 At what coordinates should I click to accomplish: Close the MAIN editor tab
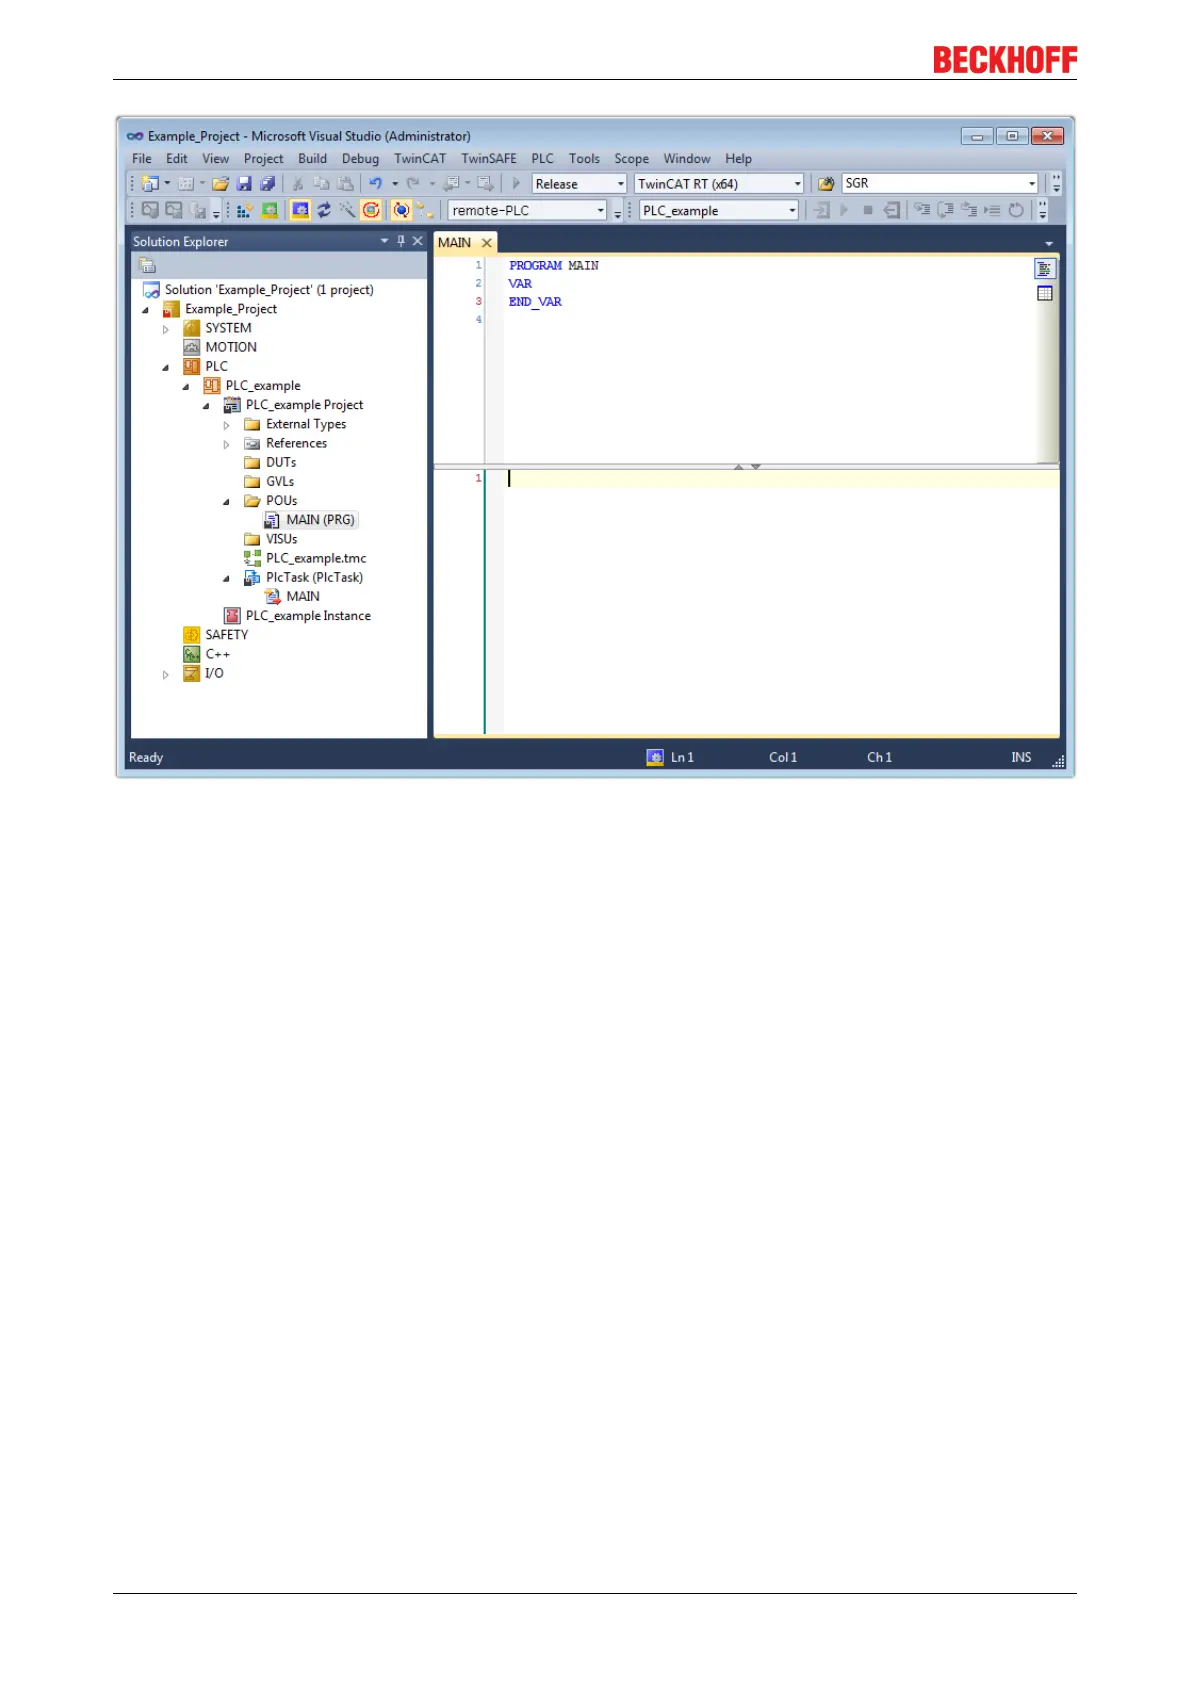pyautogui.click(x=487, y=242)
